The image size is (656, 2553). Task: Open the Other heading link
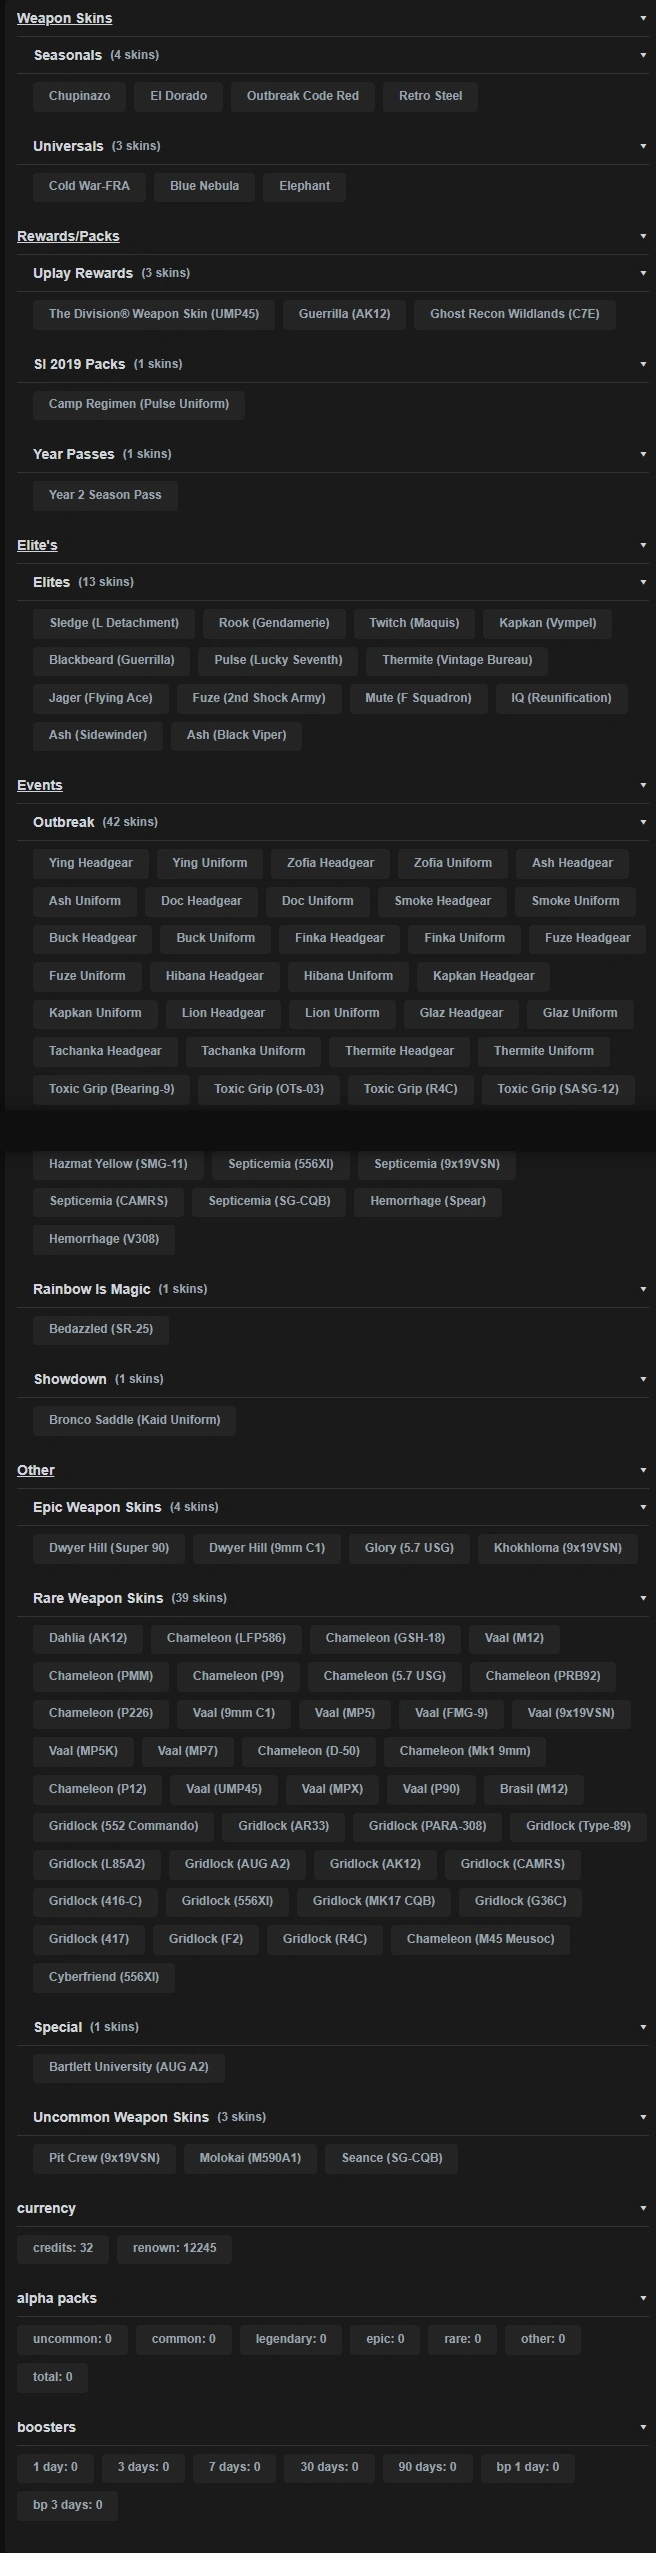pyautogui.click(x=36, y=1470)
